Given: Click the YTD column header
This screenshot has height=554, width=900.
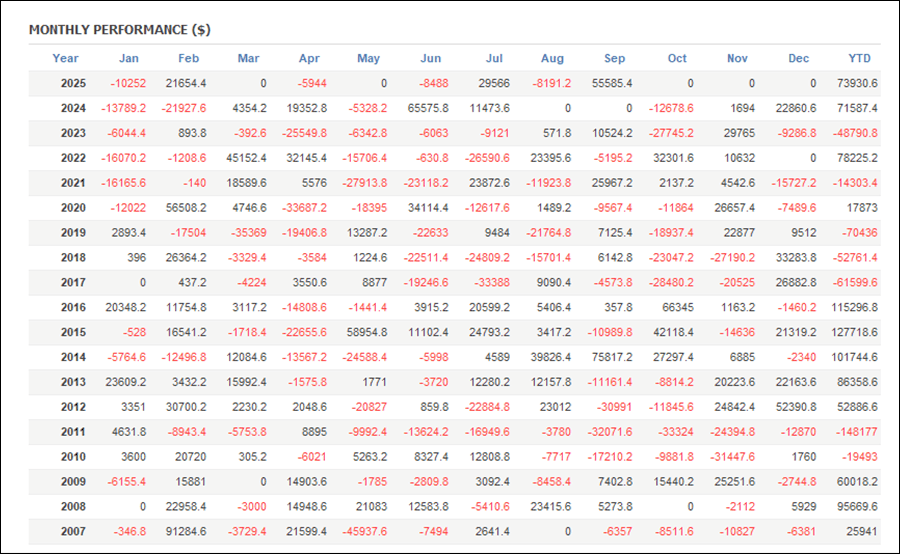Looking at the screenshot, I should pyautogui.click(x=859, y=58).
